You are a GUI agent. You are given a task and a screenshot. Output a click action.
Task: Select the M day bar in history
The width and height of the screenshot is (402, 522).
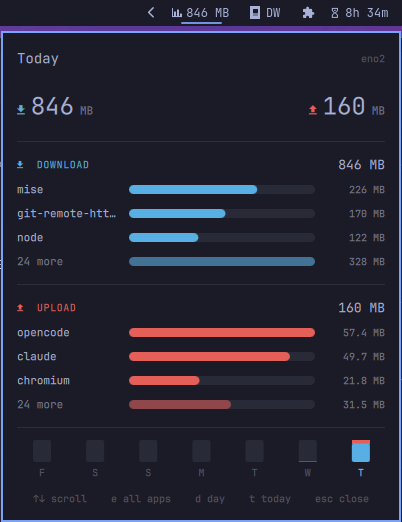point(201,451)
